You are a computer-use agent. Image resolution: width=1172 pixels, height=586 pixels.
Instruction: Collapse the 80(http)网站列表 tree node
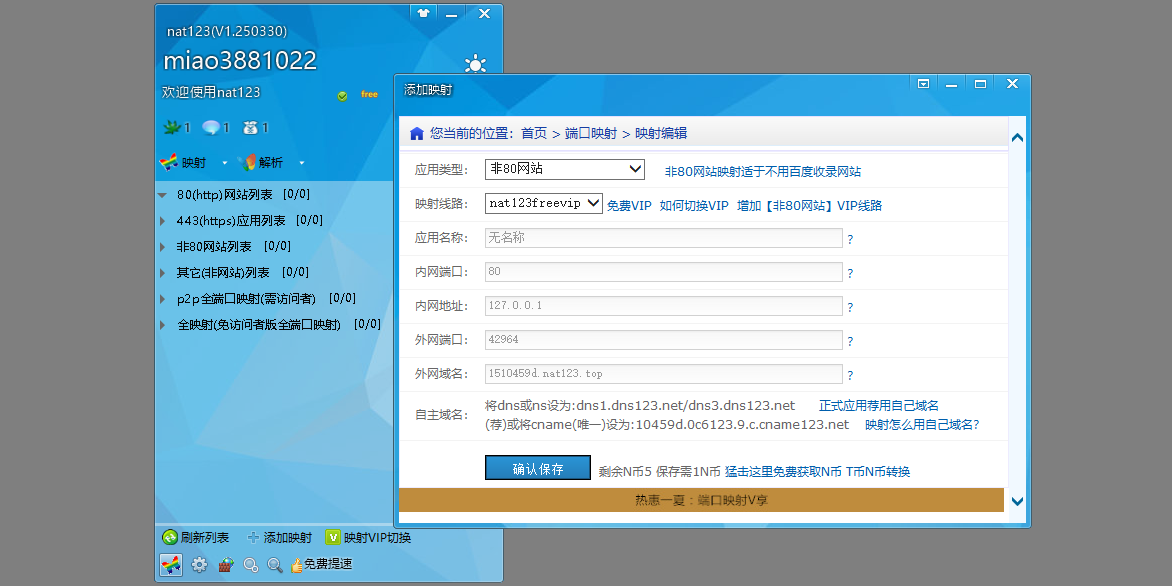(x=162, y=195)
